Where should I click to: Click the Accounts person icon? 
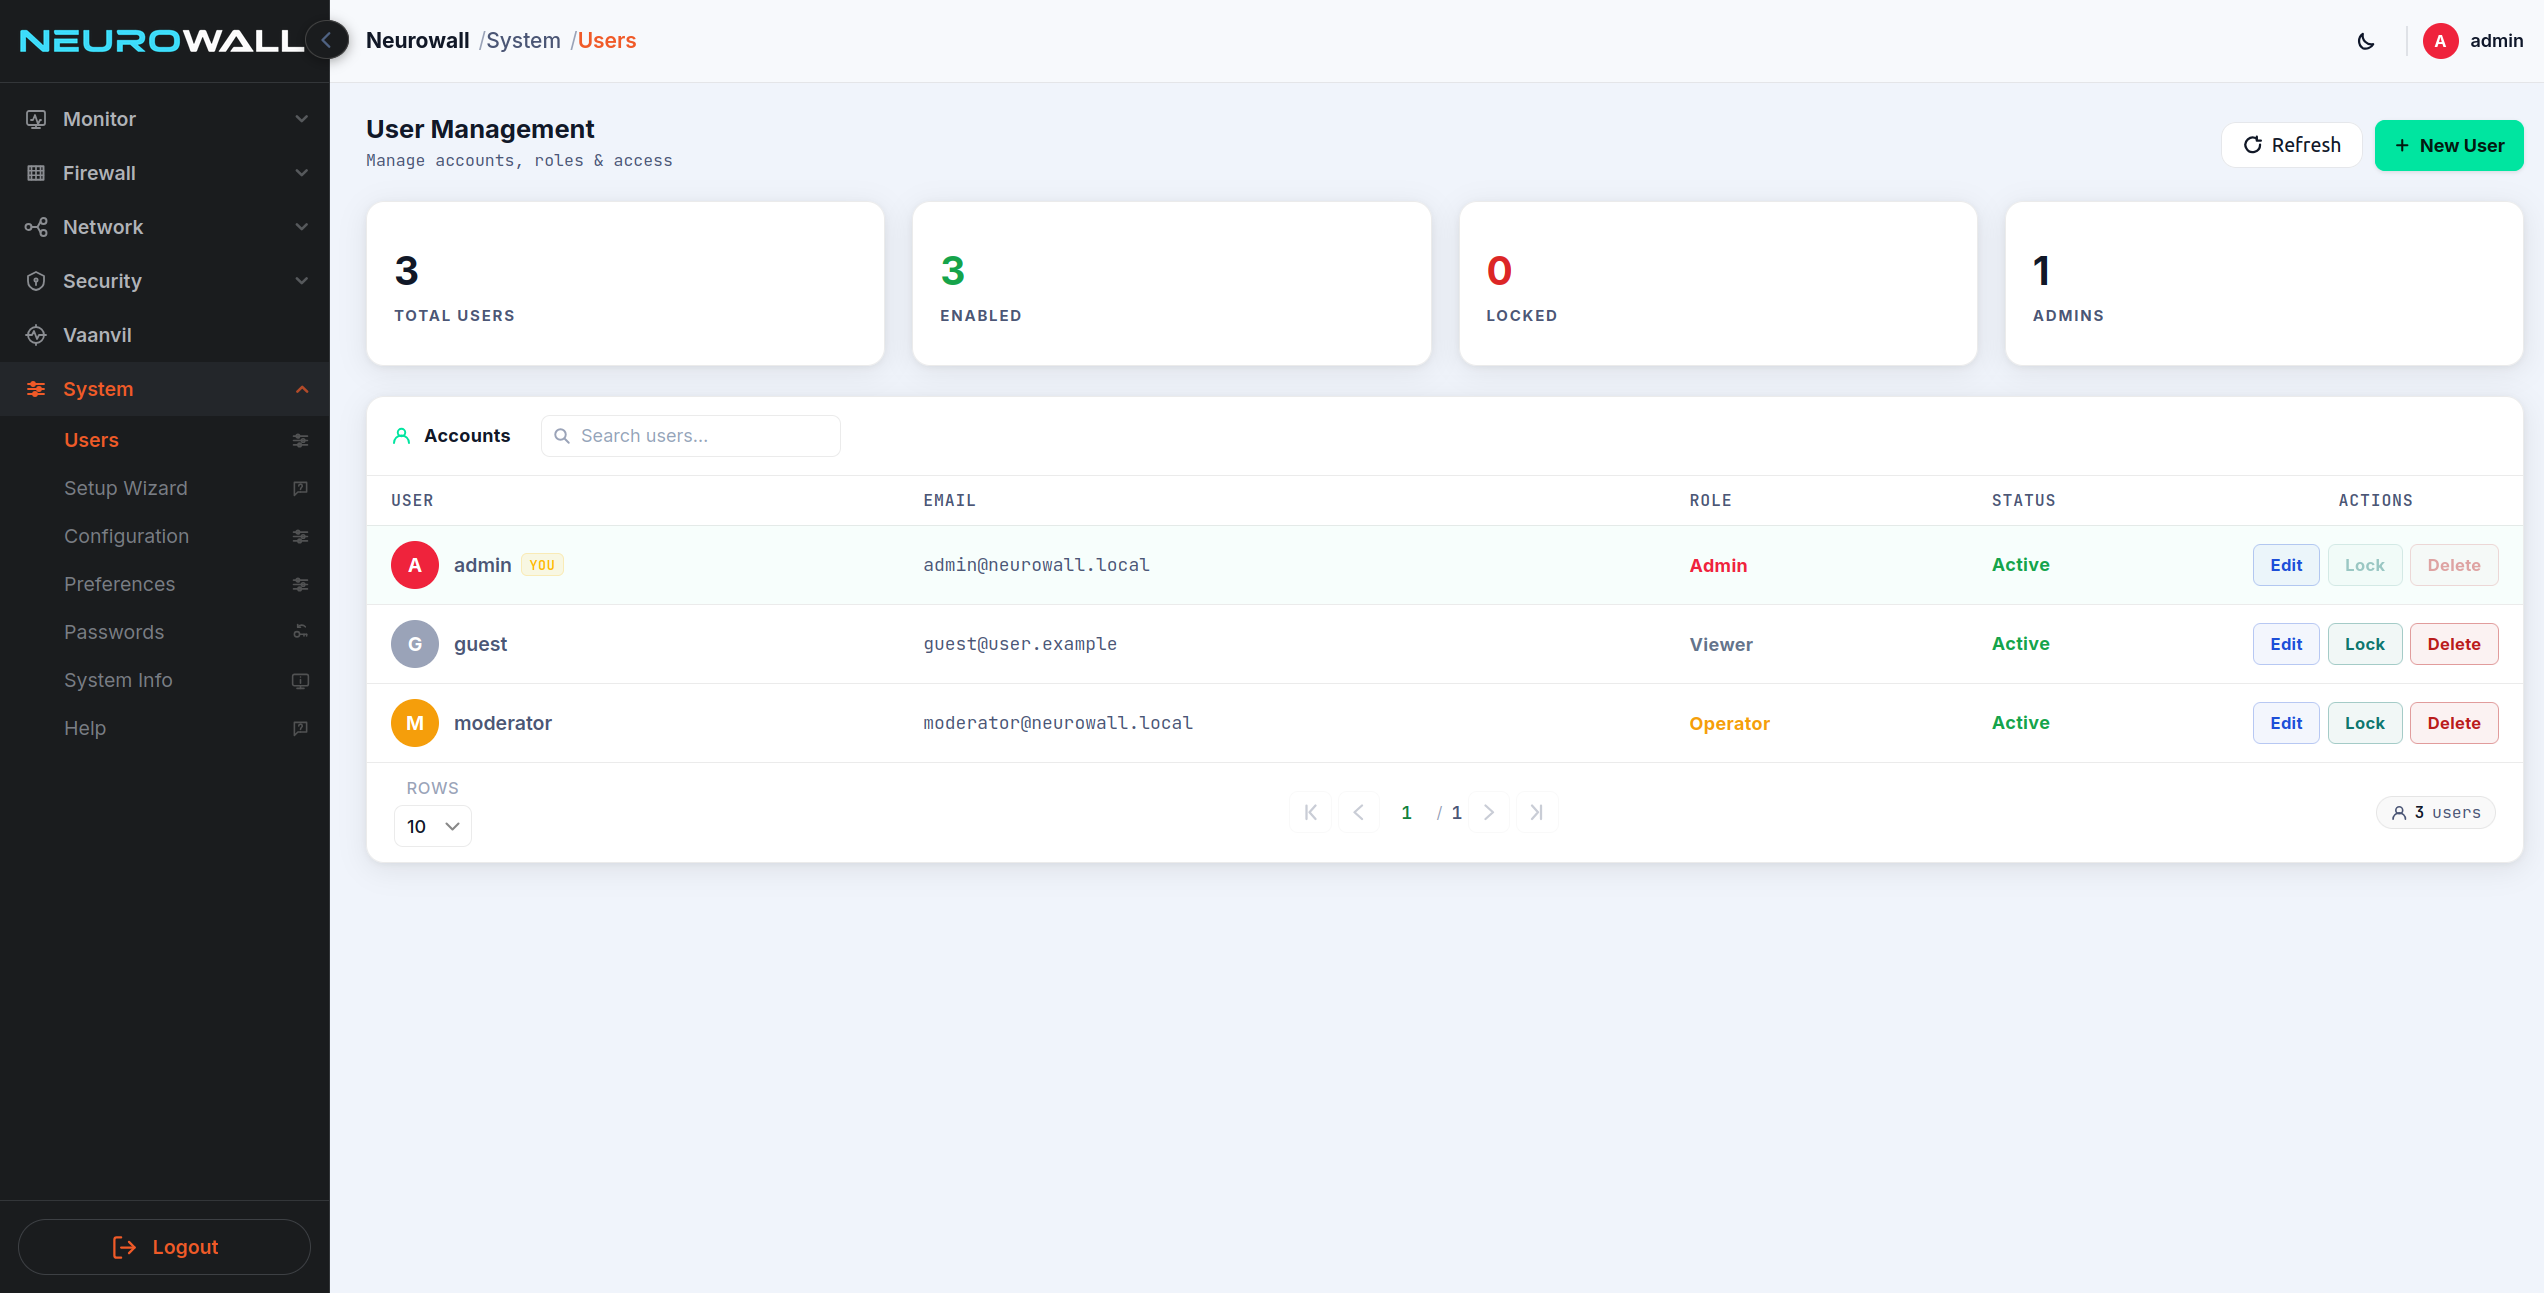[401, 436]
